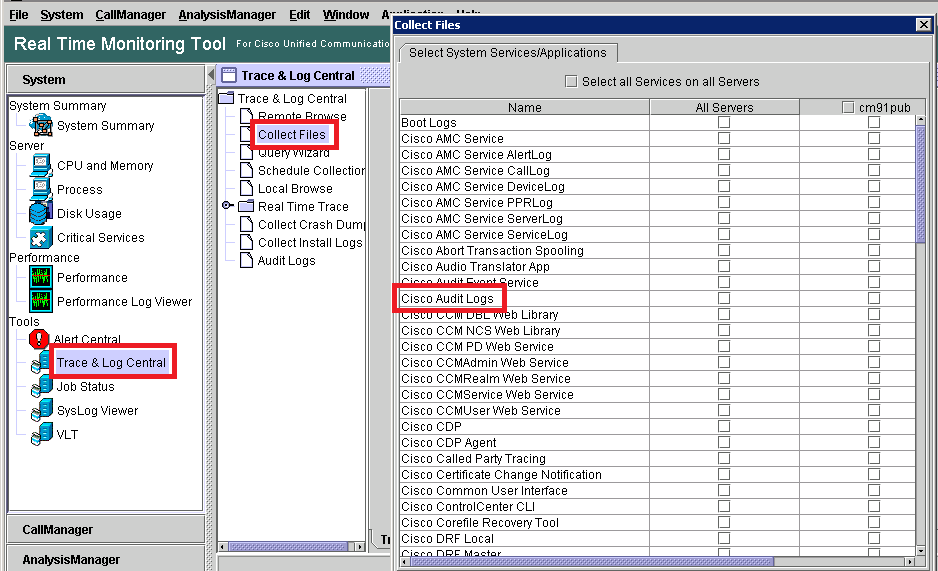Check All Servers for Cisco Audit Logs
938x571 pixels.
[724, 298]
